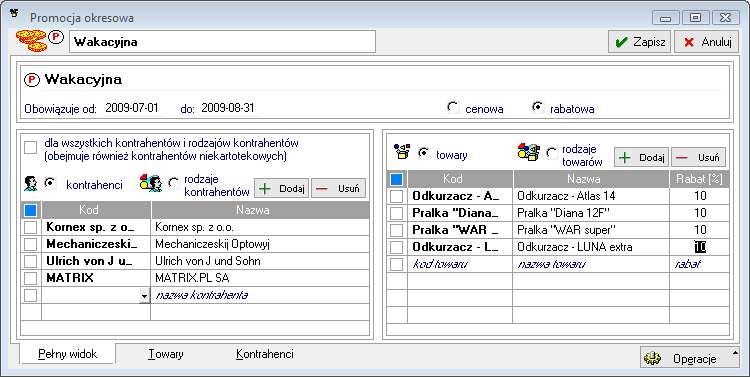Click the Pralka "Diana 12F" name cell

(591, 213)
